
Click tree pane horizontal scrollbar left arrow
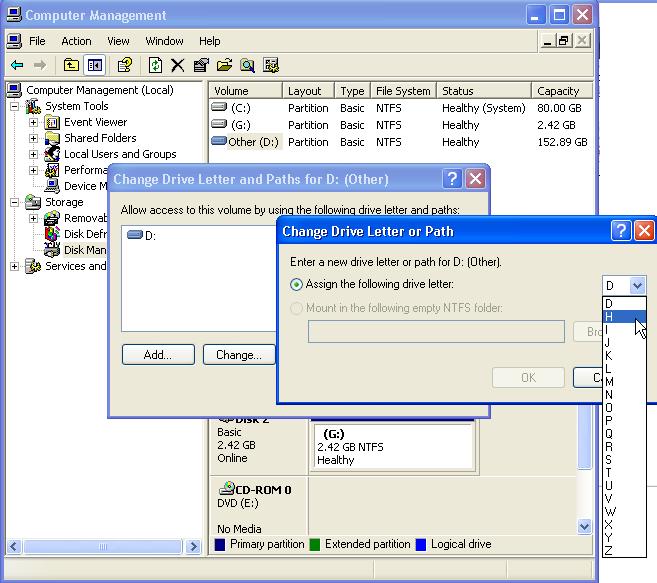tap(14, 547)
